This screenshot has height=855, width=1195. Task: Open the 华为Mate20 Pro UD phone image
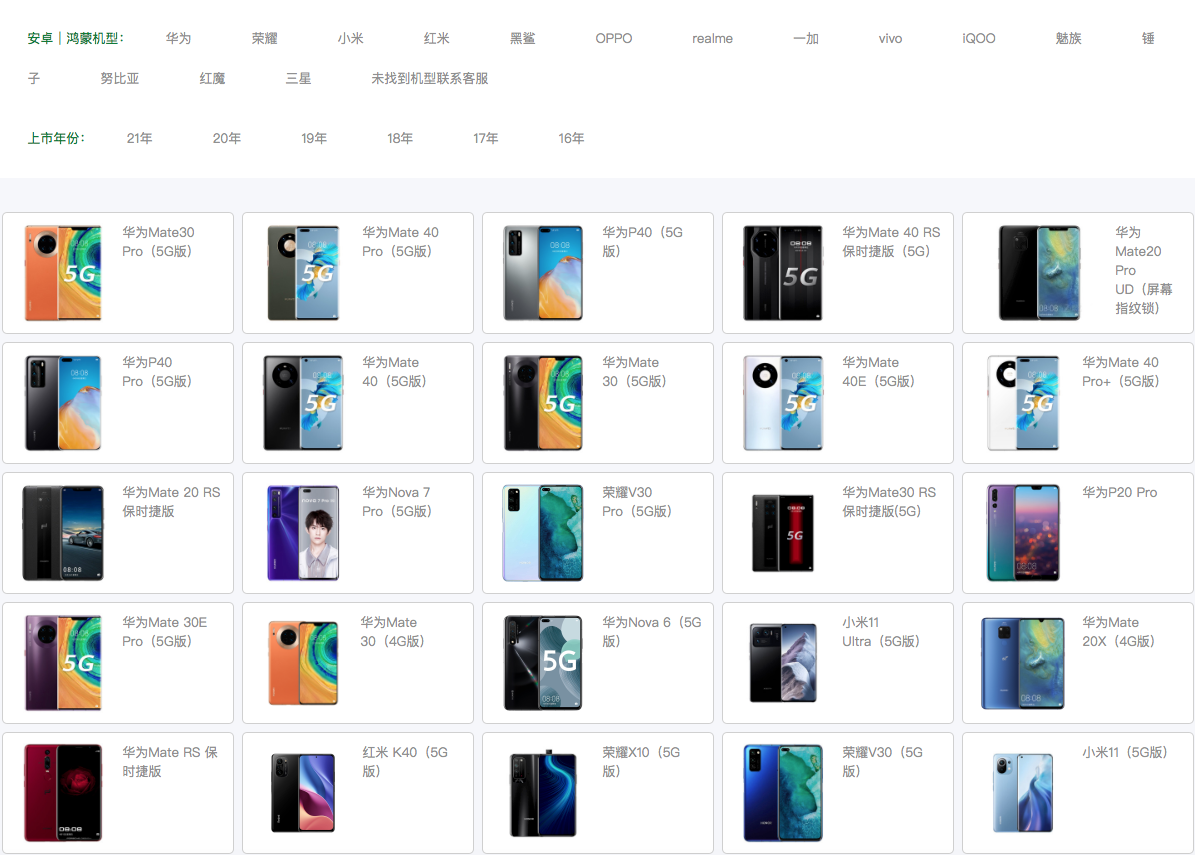[1040, 273]
